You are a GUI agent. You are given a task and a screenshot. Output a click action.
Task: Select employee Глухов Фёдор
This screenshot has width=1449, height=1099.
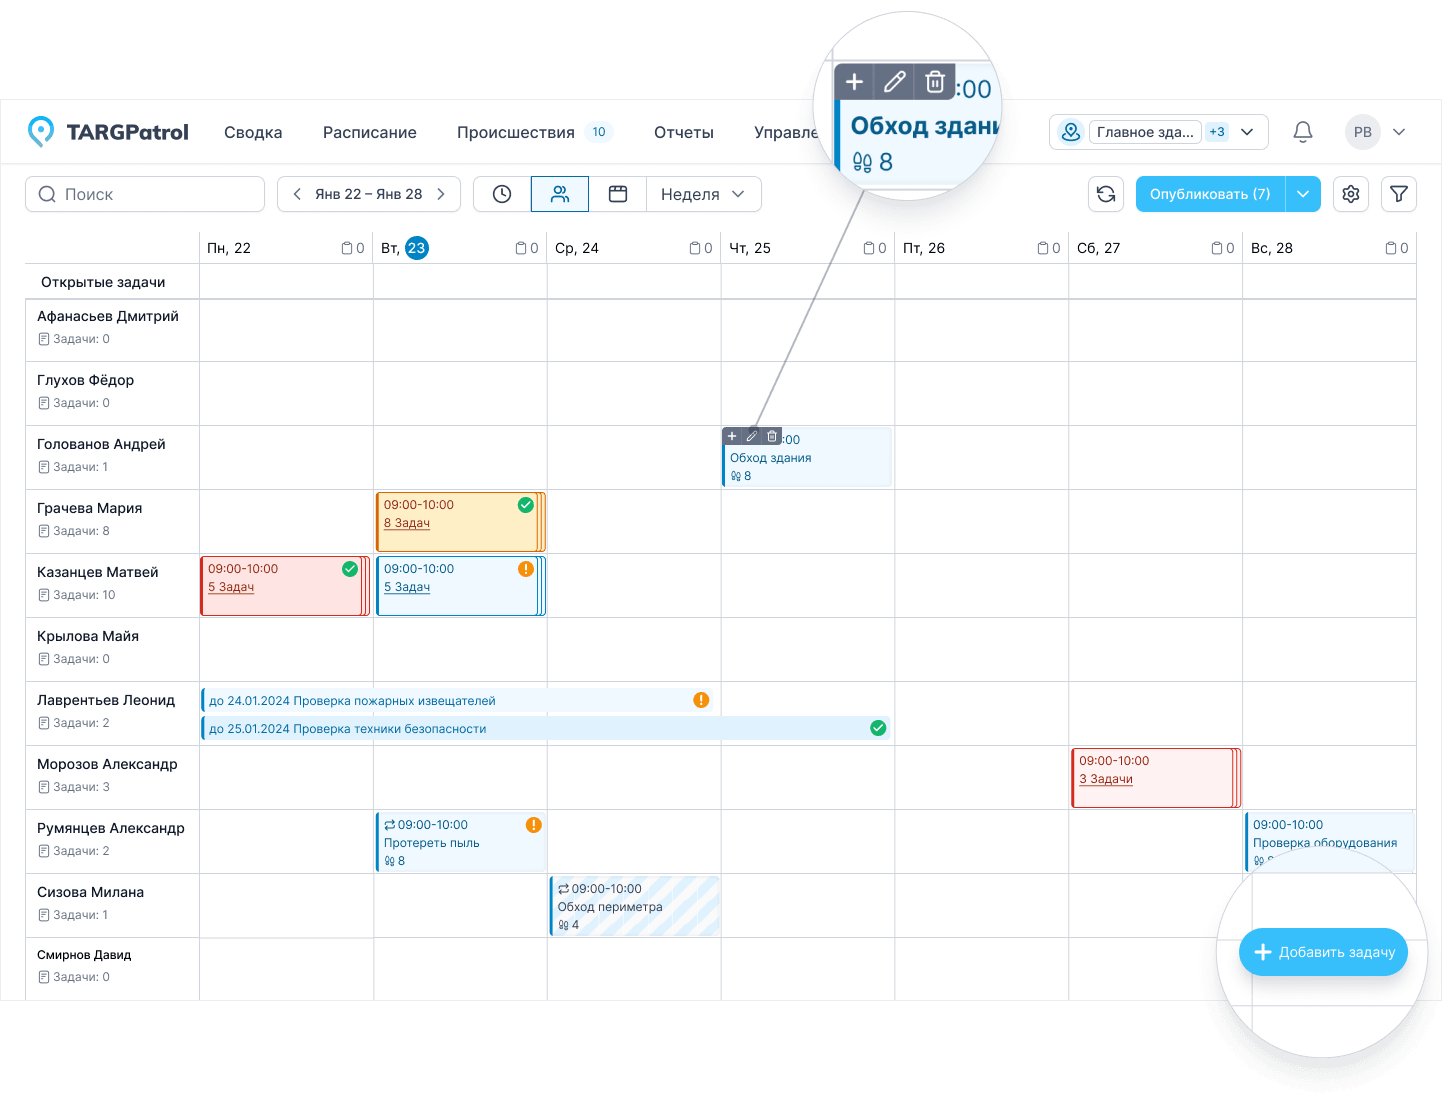85,380
